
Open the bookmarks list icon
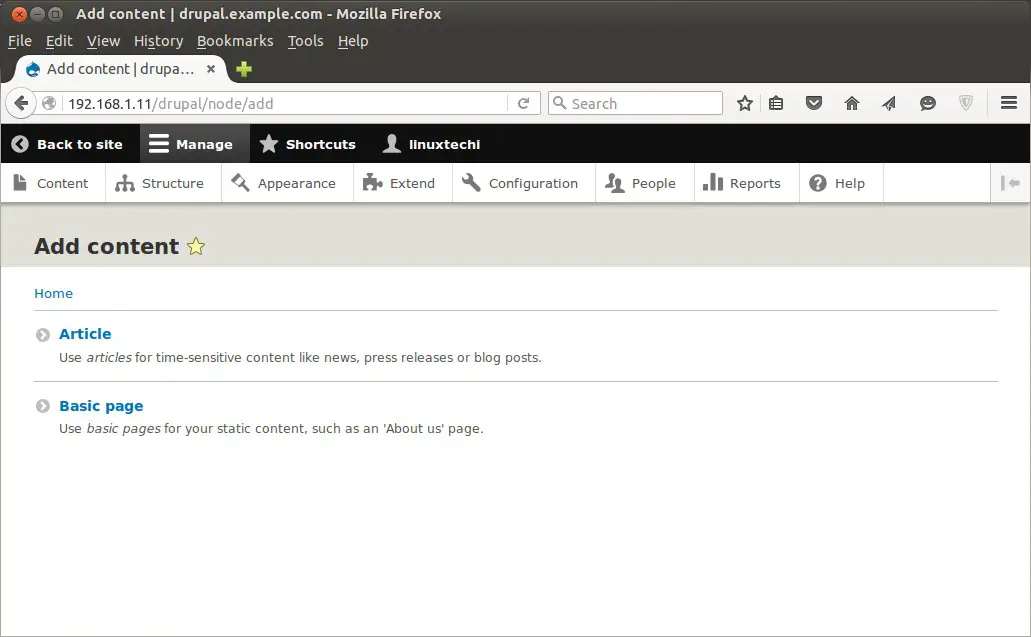point(776,103)
